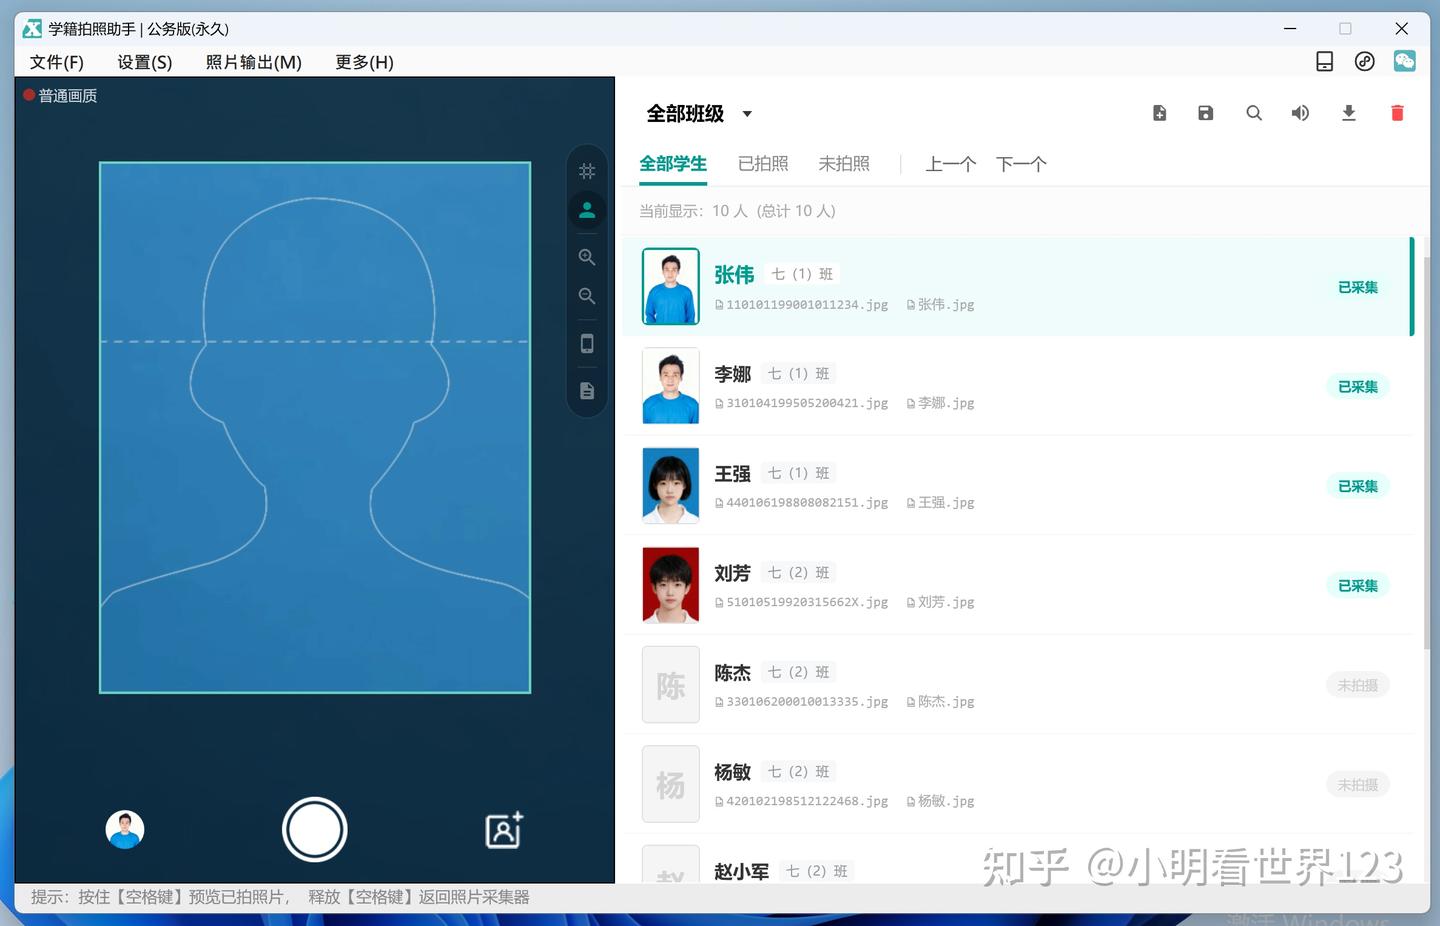The height and width of the screenshot is (926, 1440).
Task: Click the new file icon in list toolbar
Action: click(x=1159, y=113)
